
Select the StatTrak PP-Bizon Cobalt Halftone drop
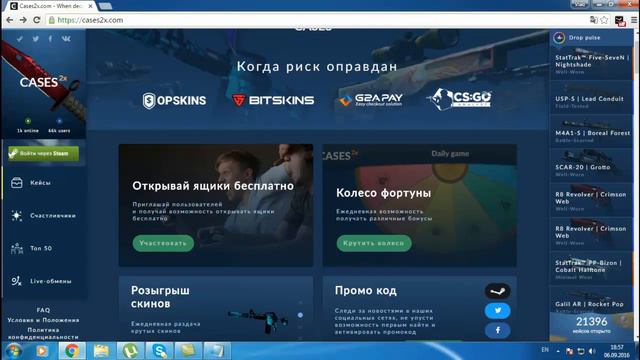click(591, 269)
